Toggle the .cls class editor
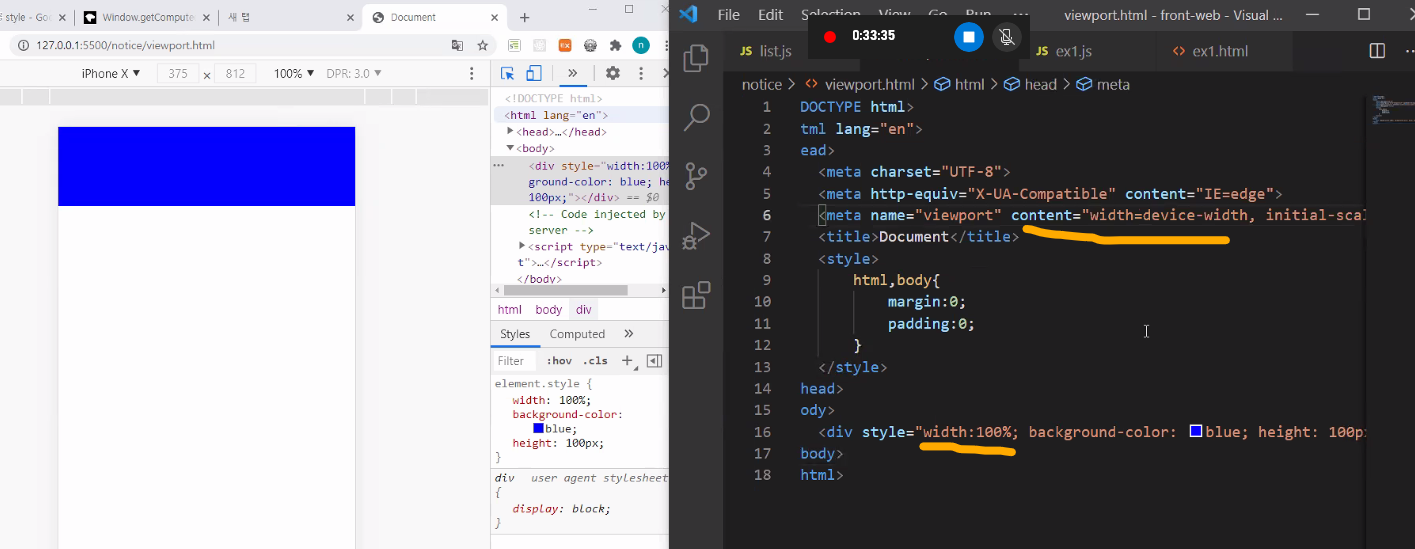 (x=597, y=361)
